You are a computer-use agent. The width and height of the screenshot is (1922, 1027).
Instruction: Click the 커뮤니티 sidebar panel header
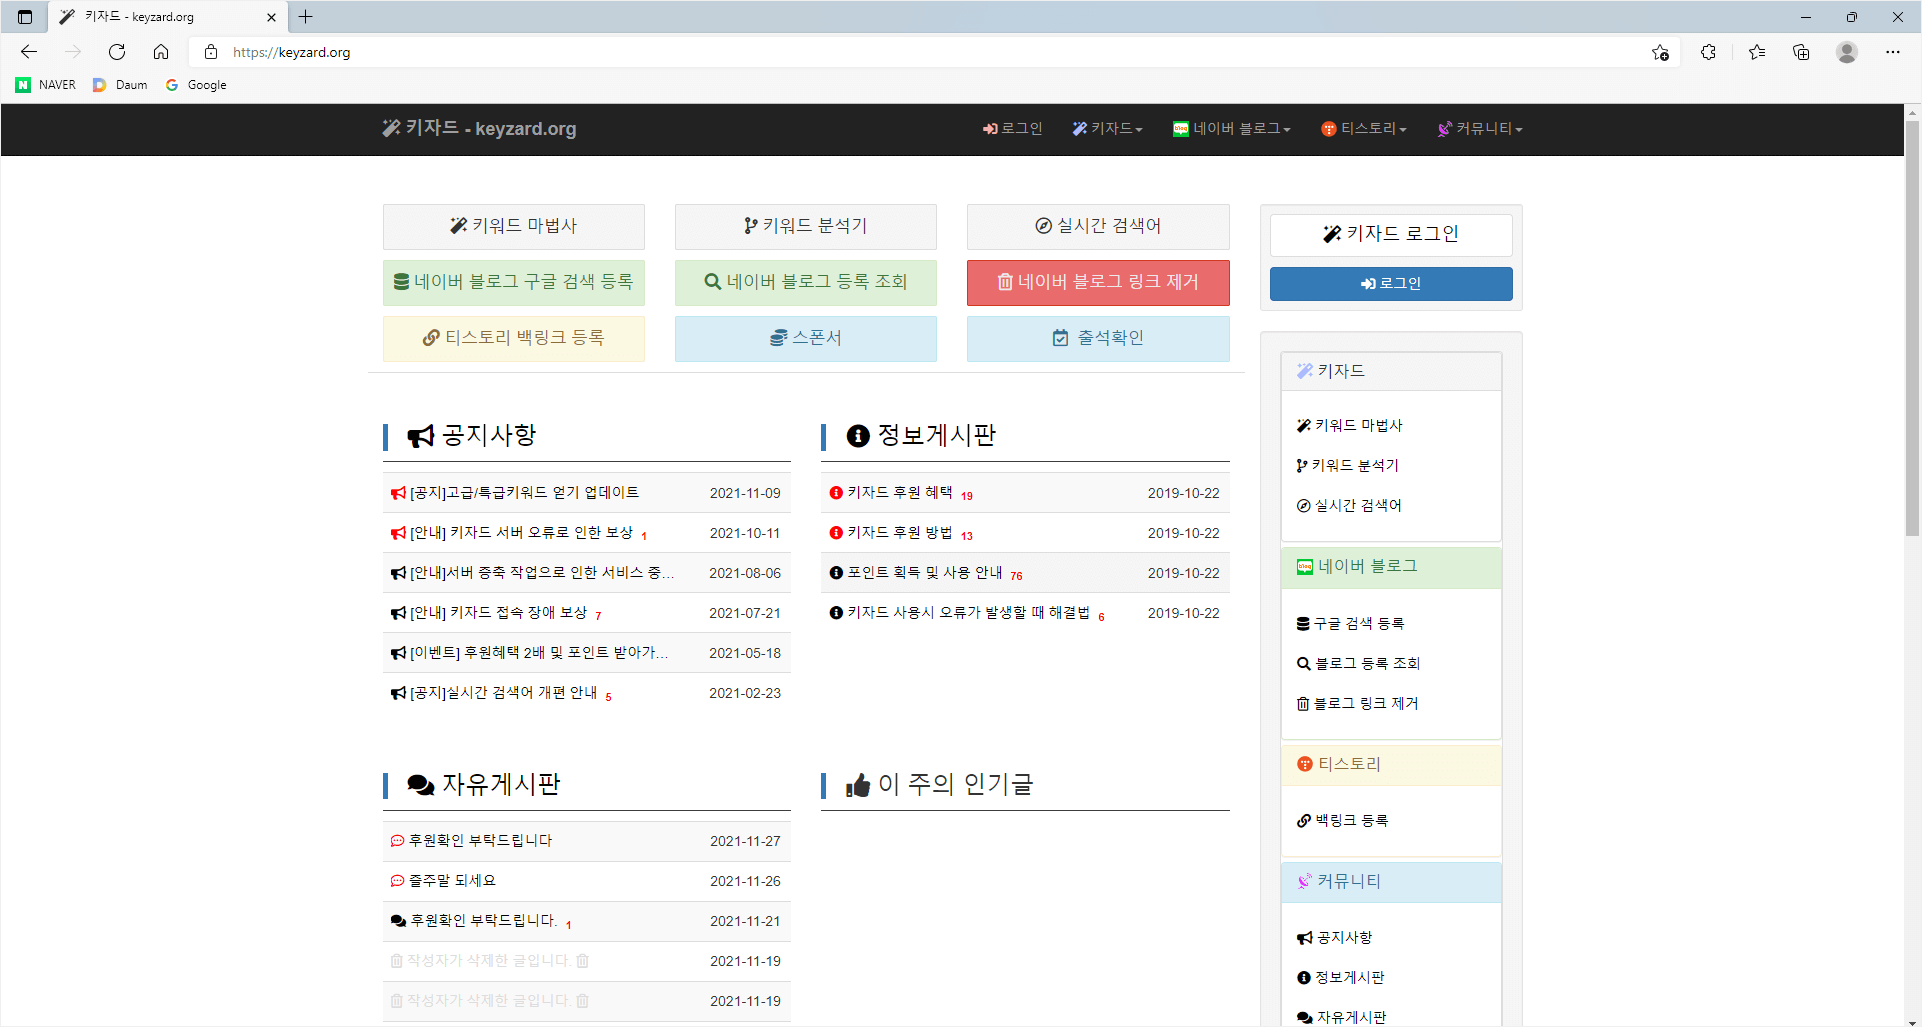point(1391,882)
